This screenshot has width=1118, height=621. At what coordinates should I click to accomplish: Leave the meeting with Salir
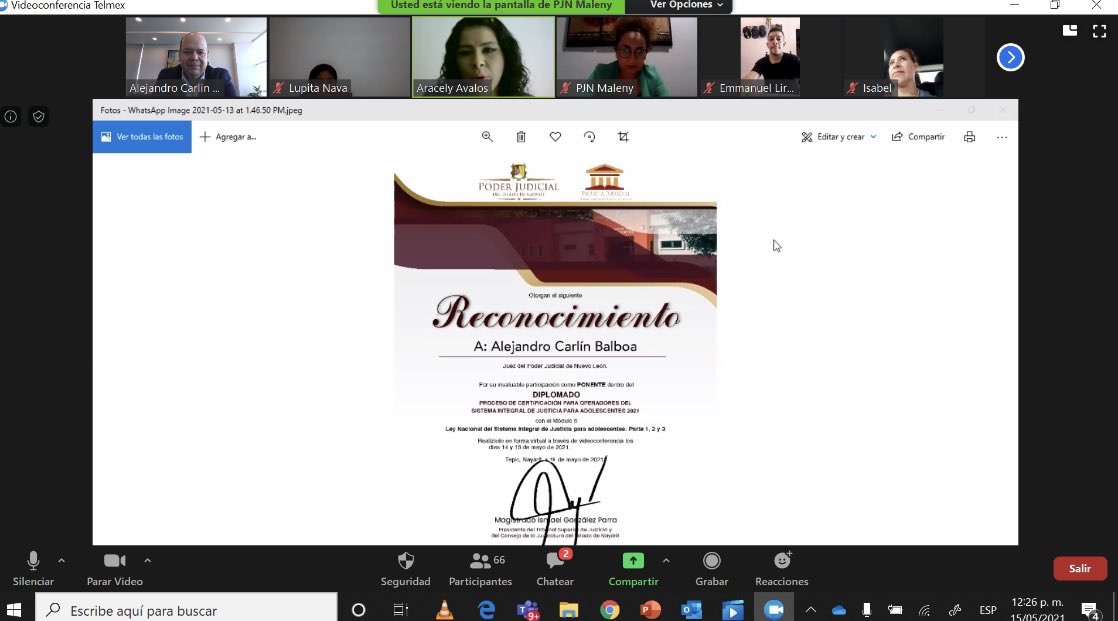pos(1079,568)
